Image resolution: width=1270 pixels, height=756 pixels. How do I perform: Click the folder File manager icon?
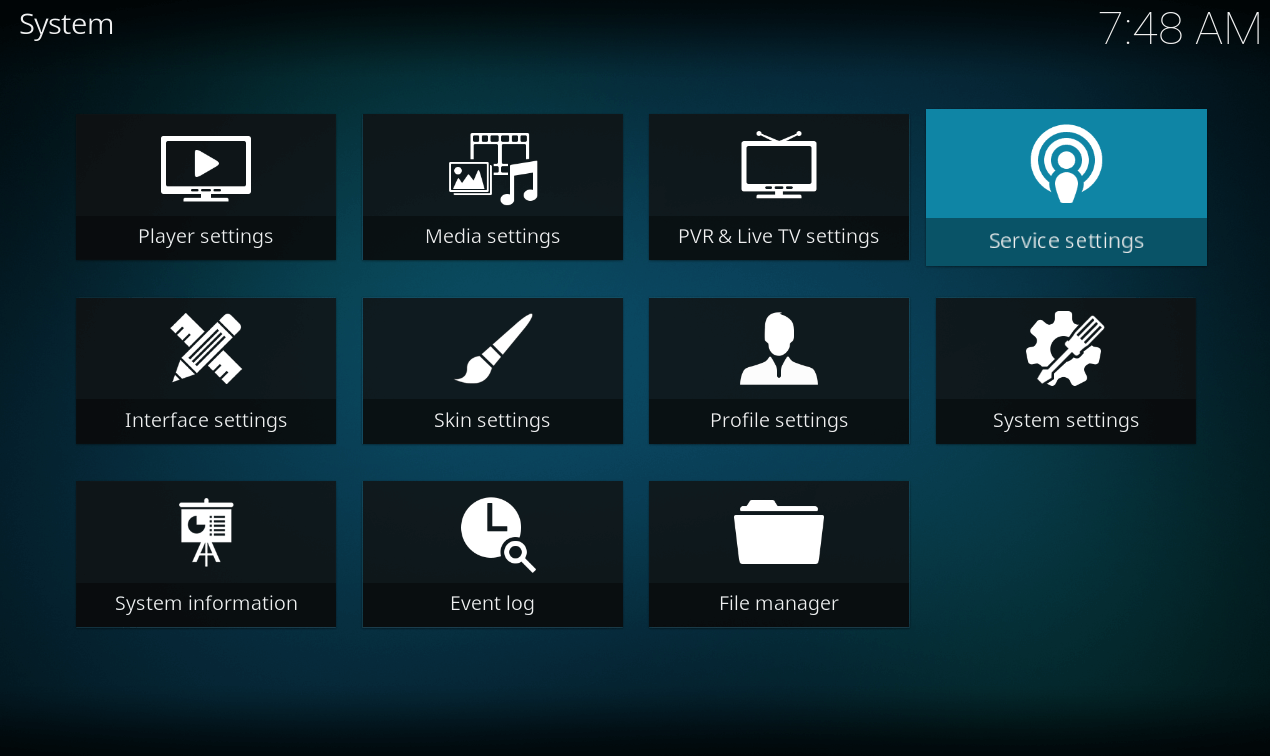click(x=779, y=533)
